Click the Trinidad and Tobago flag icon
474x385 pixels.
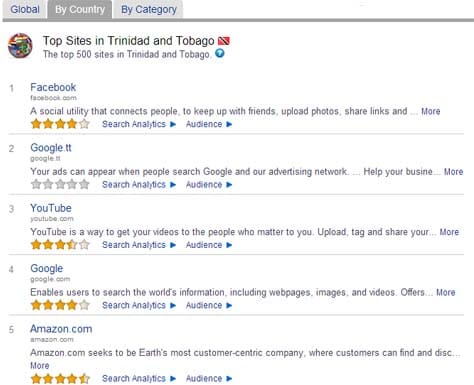click(224, 41)
